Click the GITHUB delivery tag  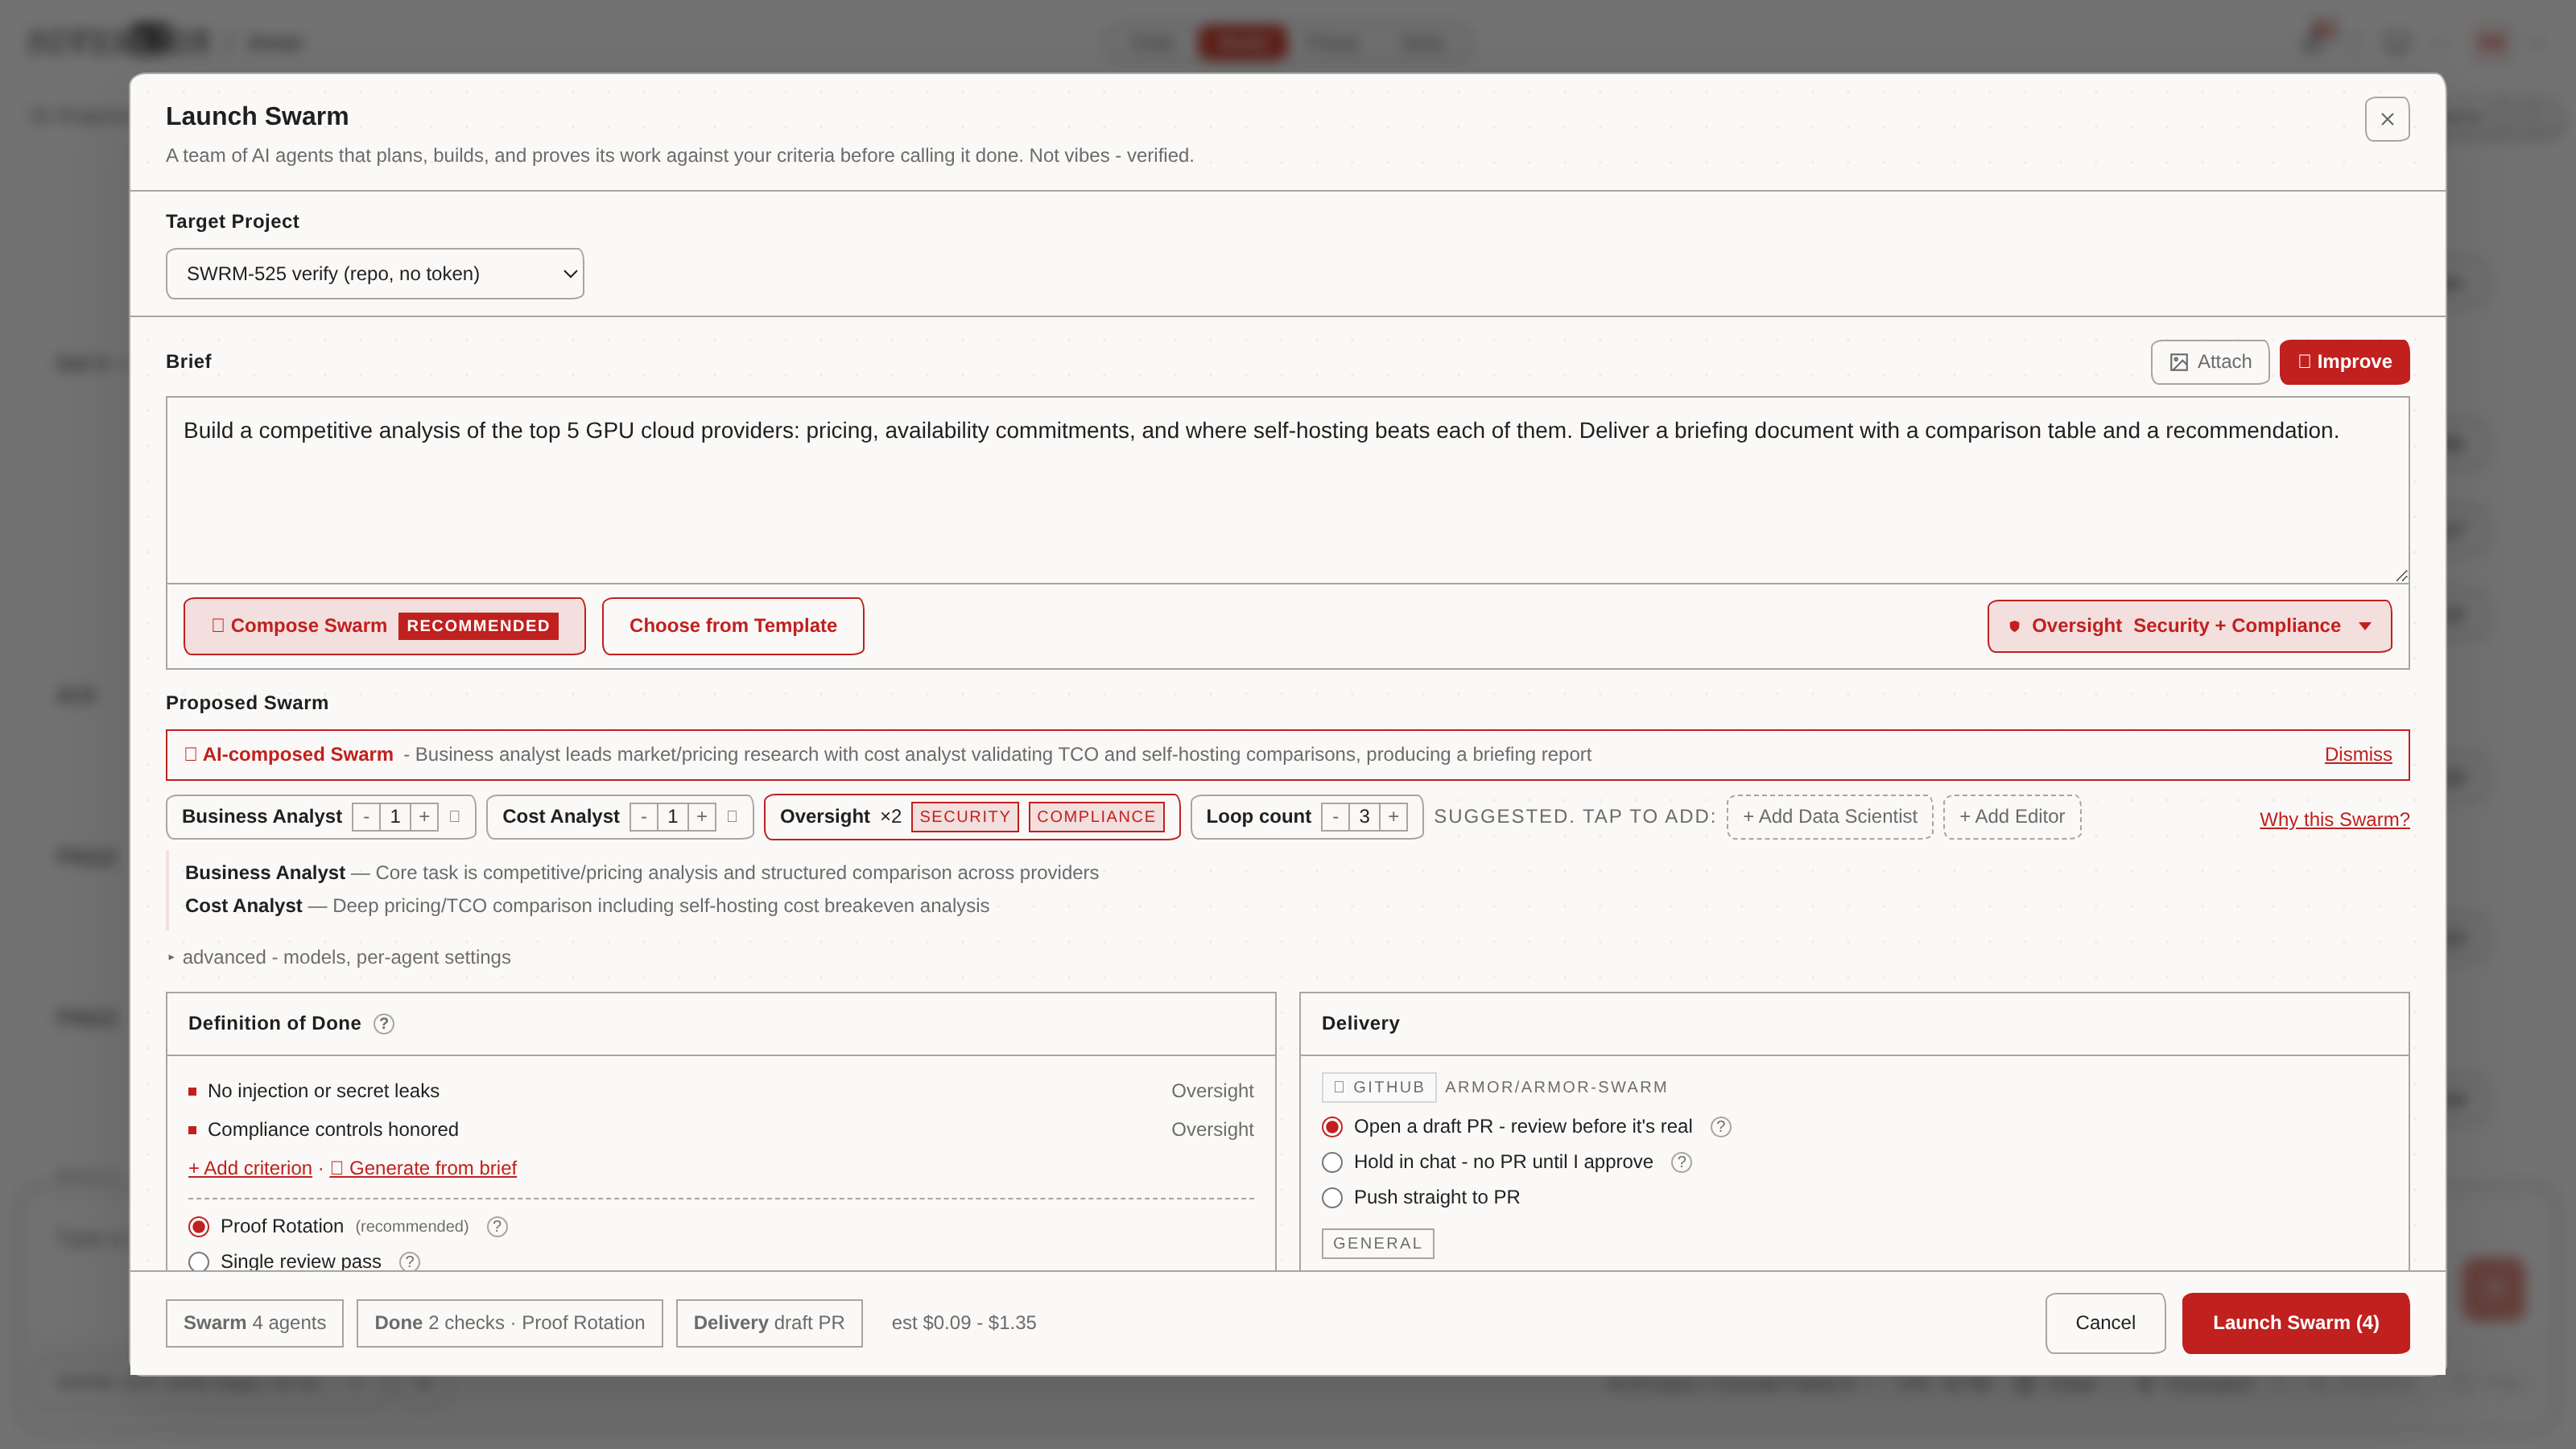(1379, 1087)
